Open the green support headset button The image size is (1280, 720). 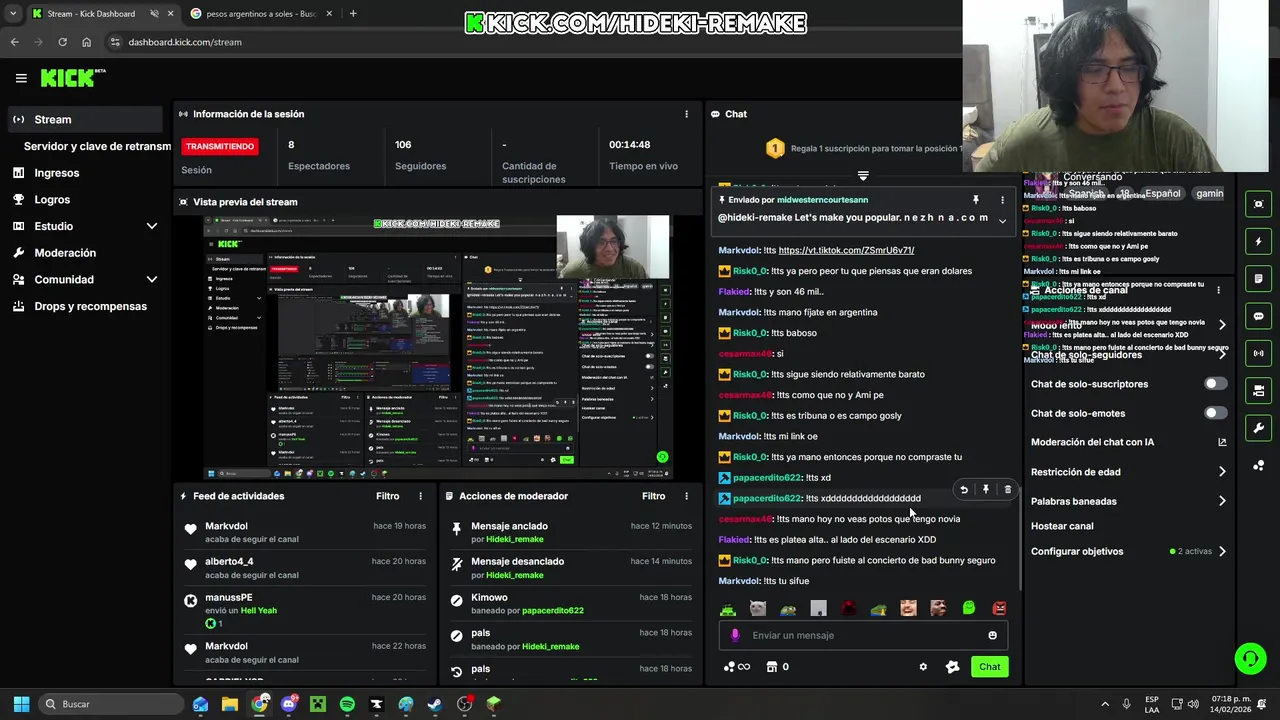pyautogui.click(x=1249, y=658)
